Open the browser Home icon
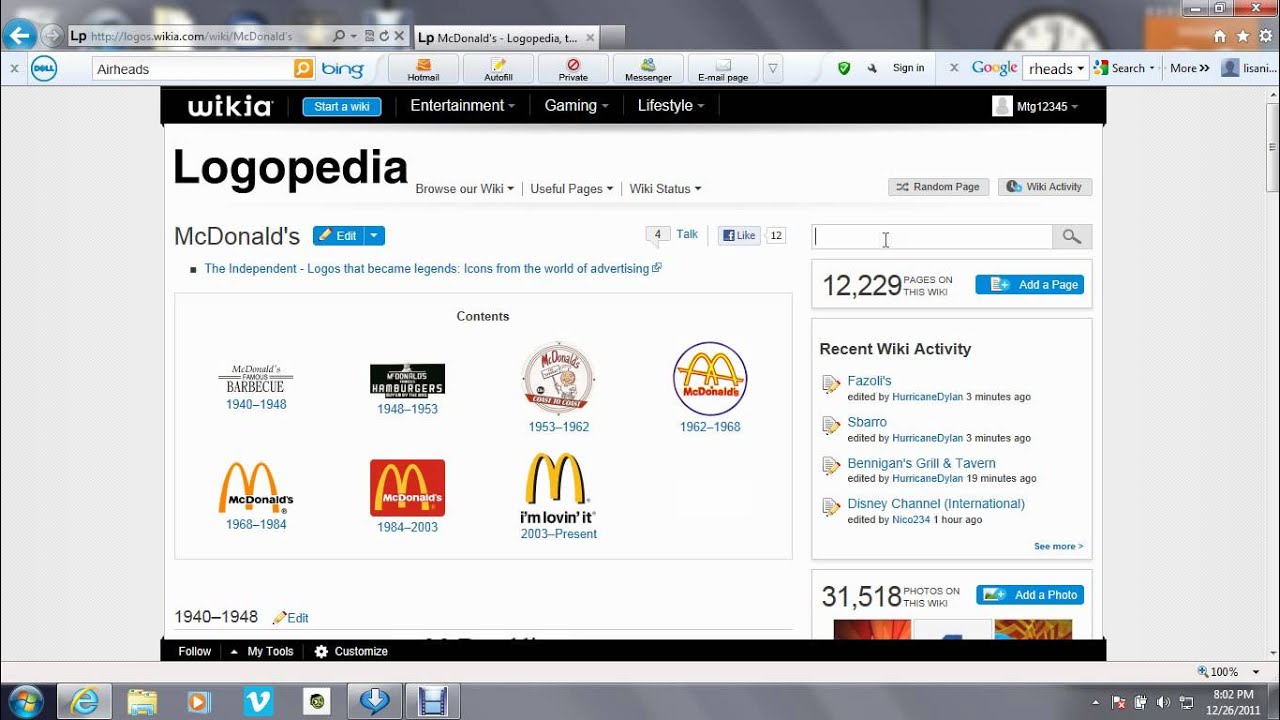The image size is (1280, 720). click(x=1219, y=36)
